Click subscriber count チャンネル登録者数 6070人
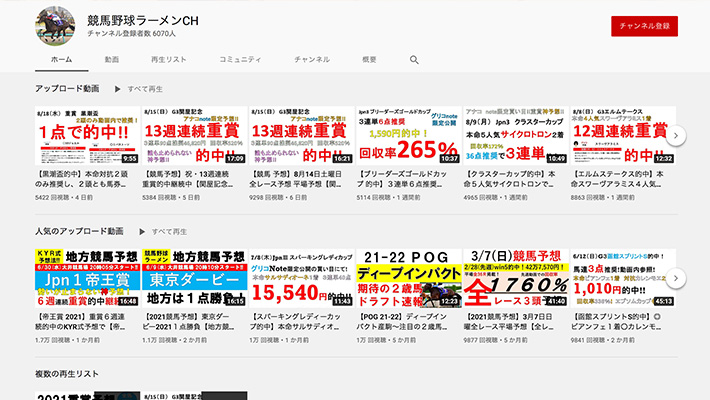 click(x=131, y=34)
